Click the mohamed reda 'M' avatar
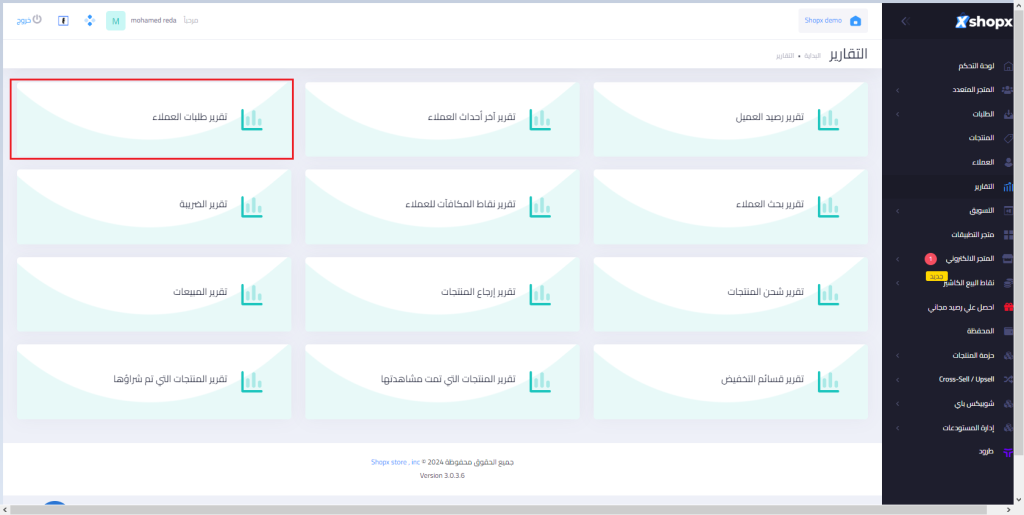Viewport: 1024px width, 515px height. click(x=116, y=21)
